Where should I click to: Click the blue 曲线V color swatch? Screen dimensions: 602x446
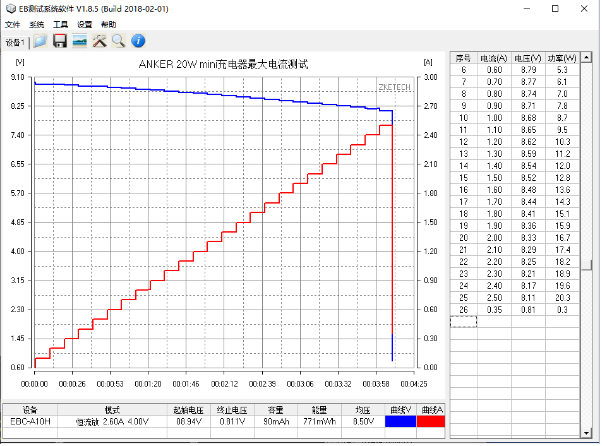pyautogui.click(x=400, y=421)
